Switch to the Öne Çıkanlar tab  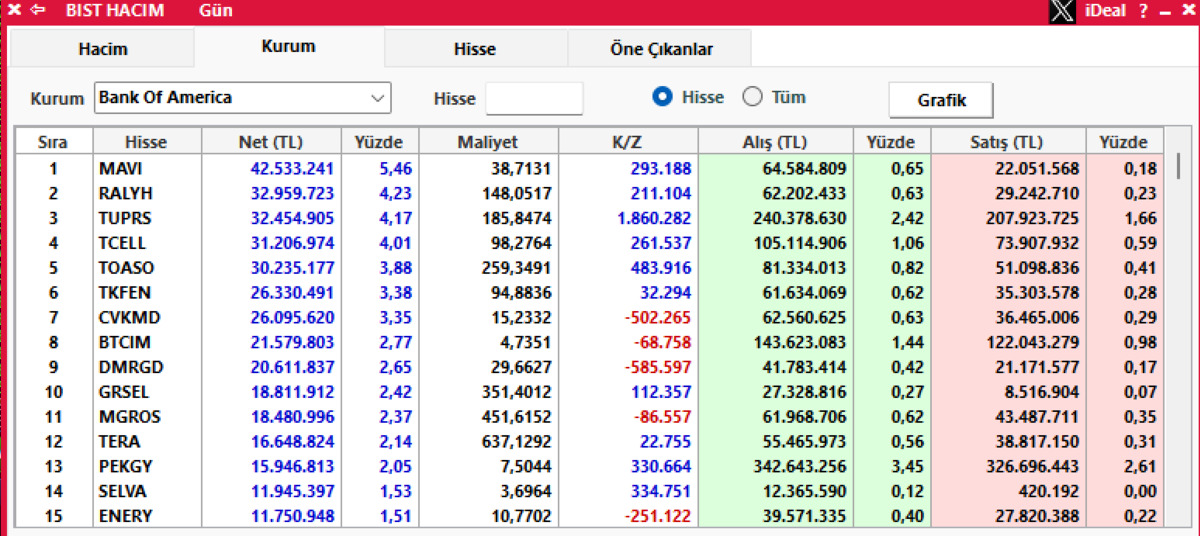click(660, 48)
